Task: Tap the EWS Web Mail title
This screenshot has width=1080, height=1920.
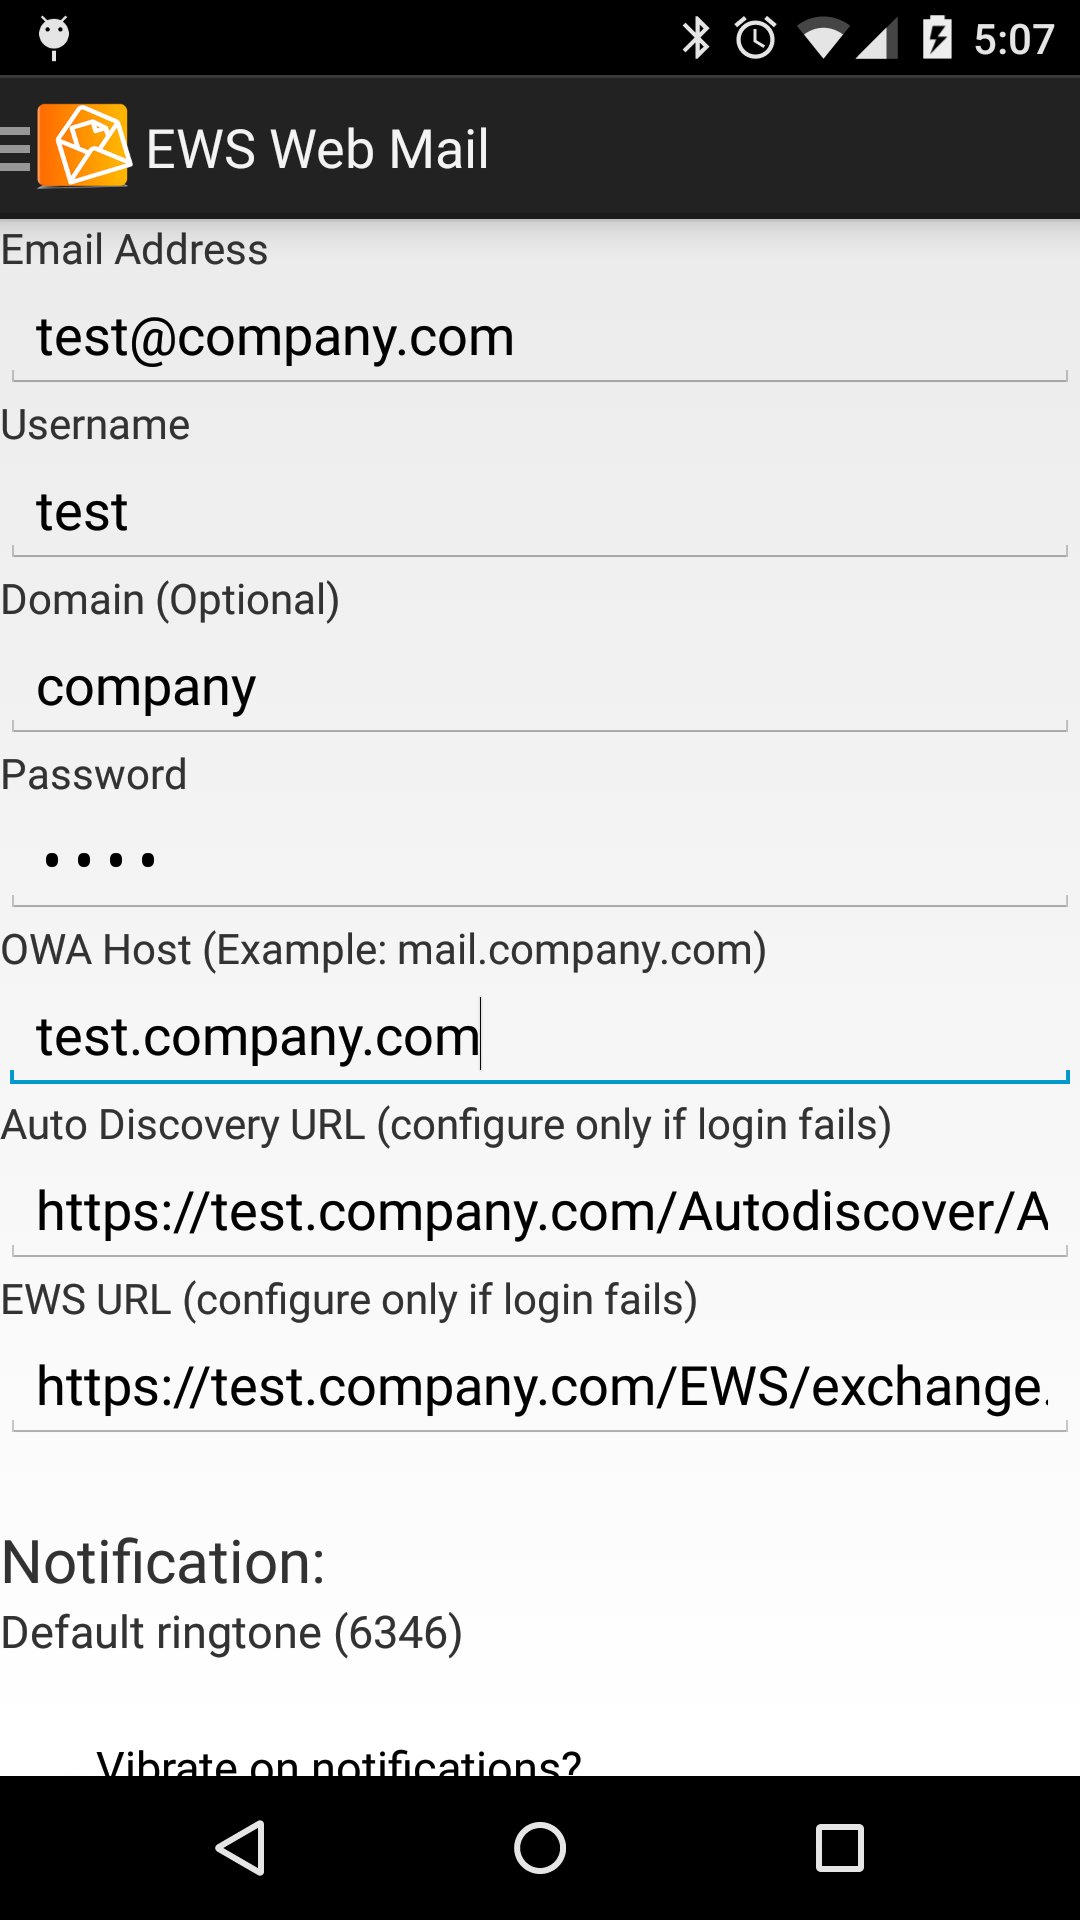Action: pos(317,149)
